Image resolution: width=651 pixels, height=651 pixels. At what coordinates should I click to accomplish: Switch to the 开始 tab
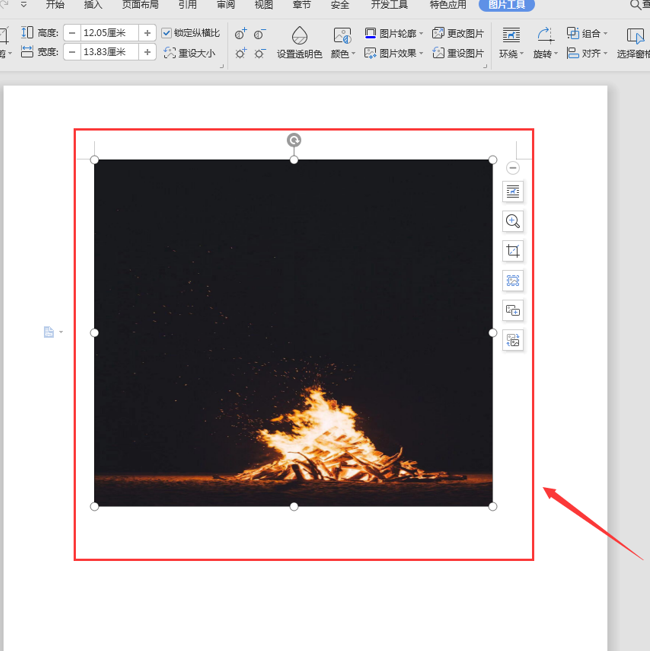click(x=55, y=5)
